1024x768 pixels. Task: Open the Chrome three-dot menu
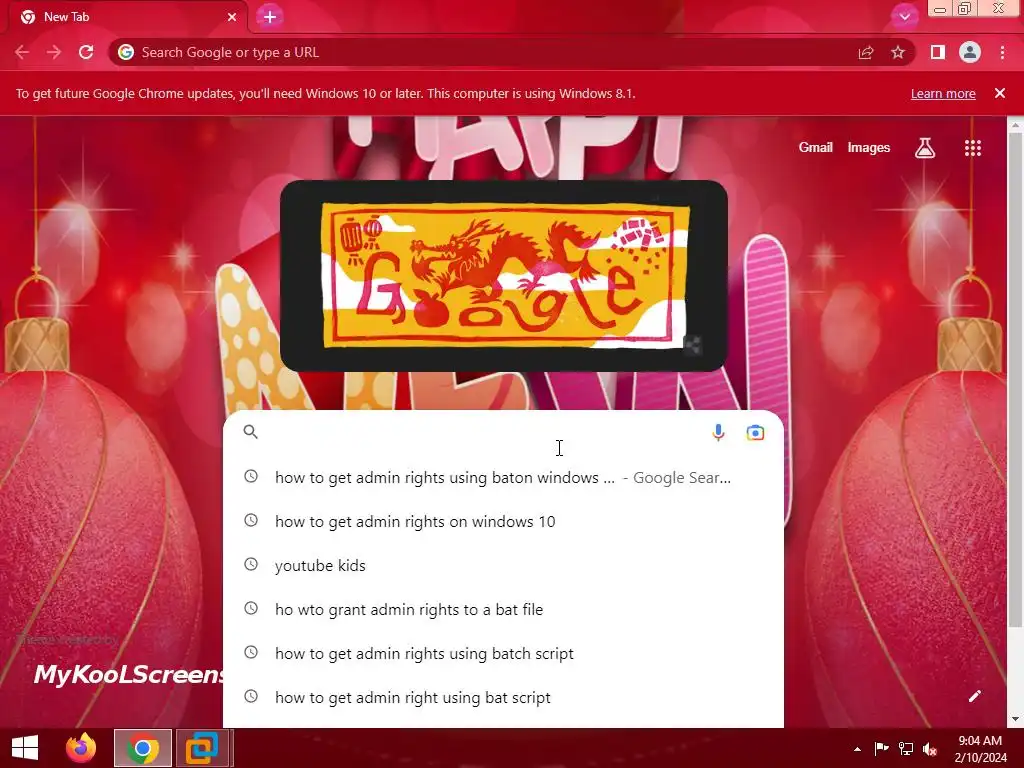(1002, 52)
